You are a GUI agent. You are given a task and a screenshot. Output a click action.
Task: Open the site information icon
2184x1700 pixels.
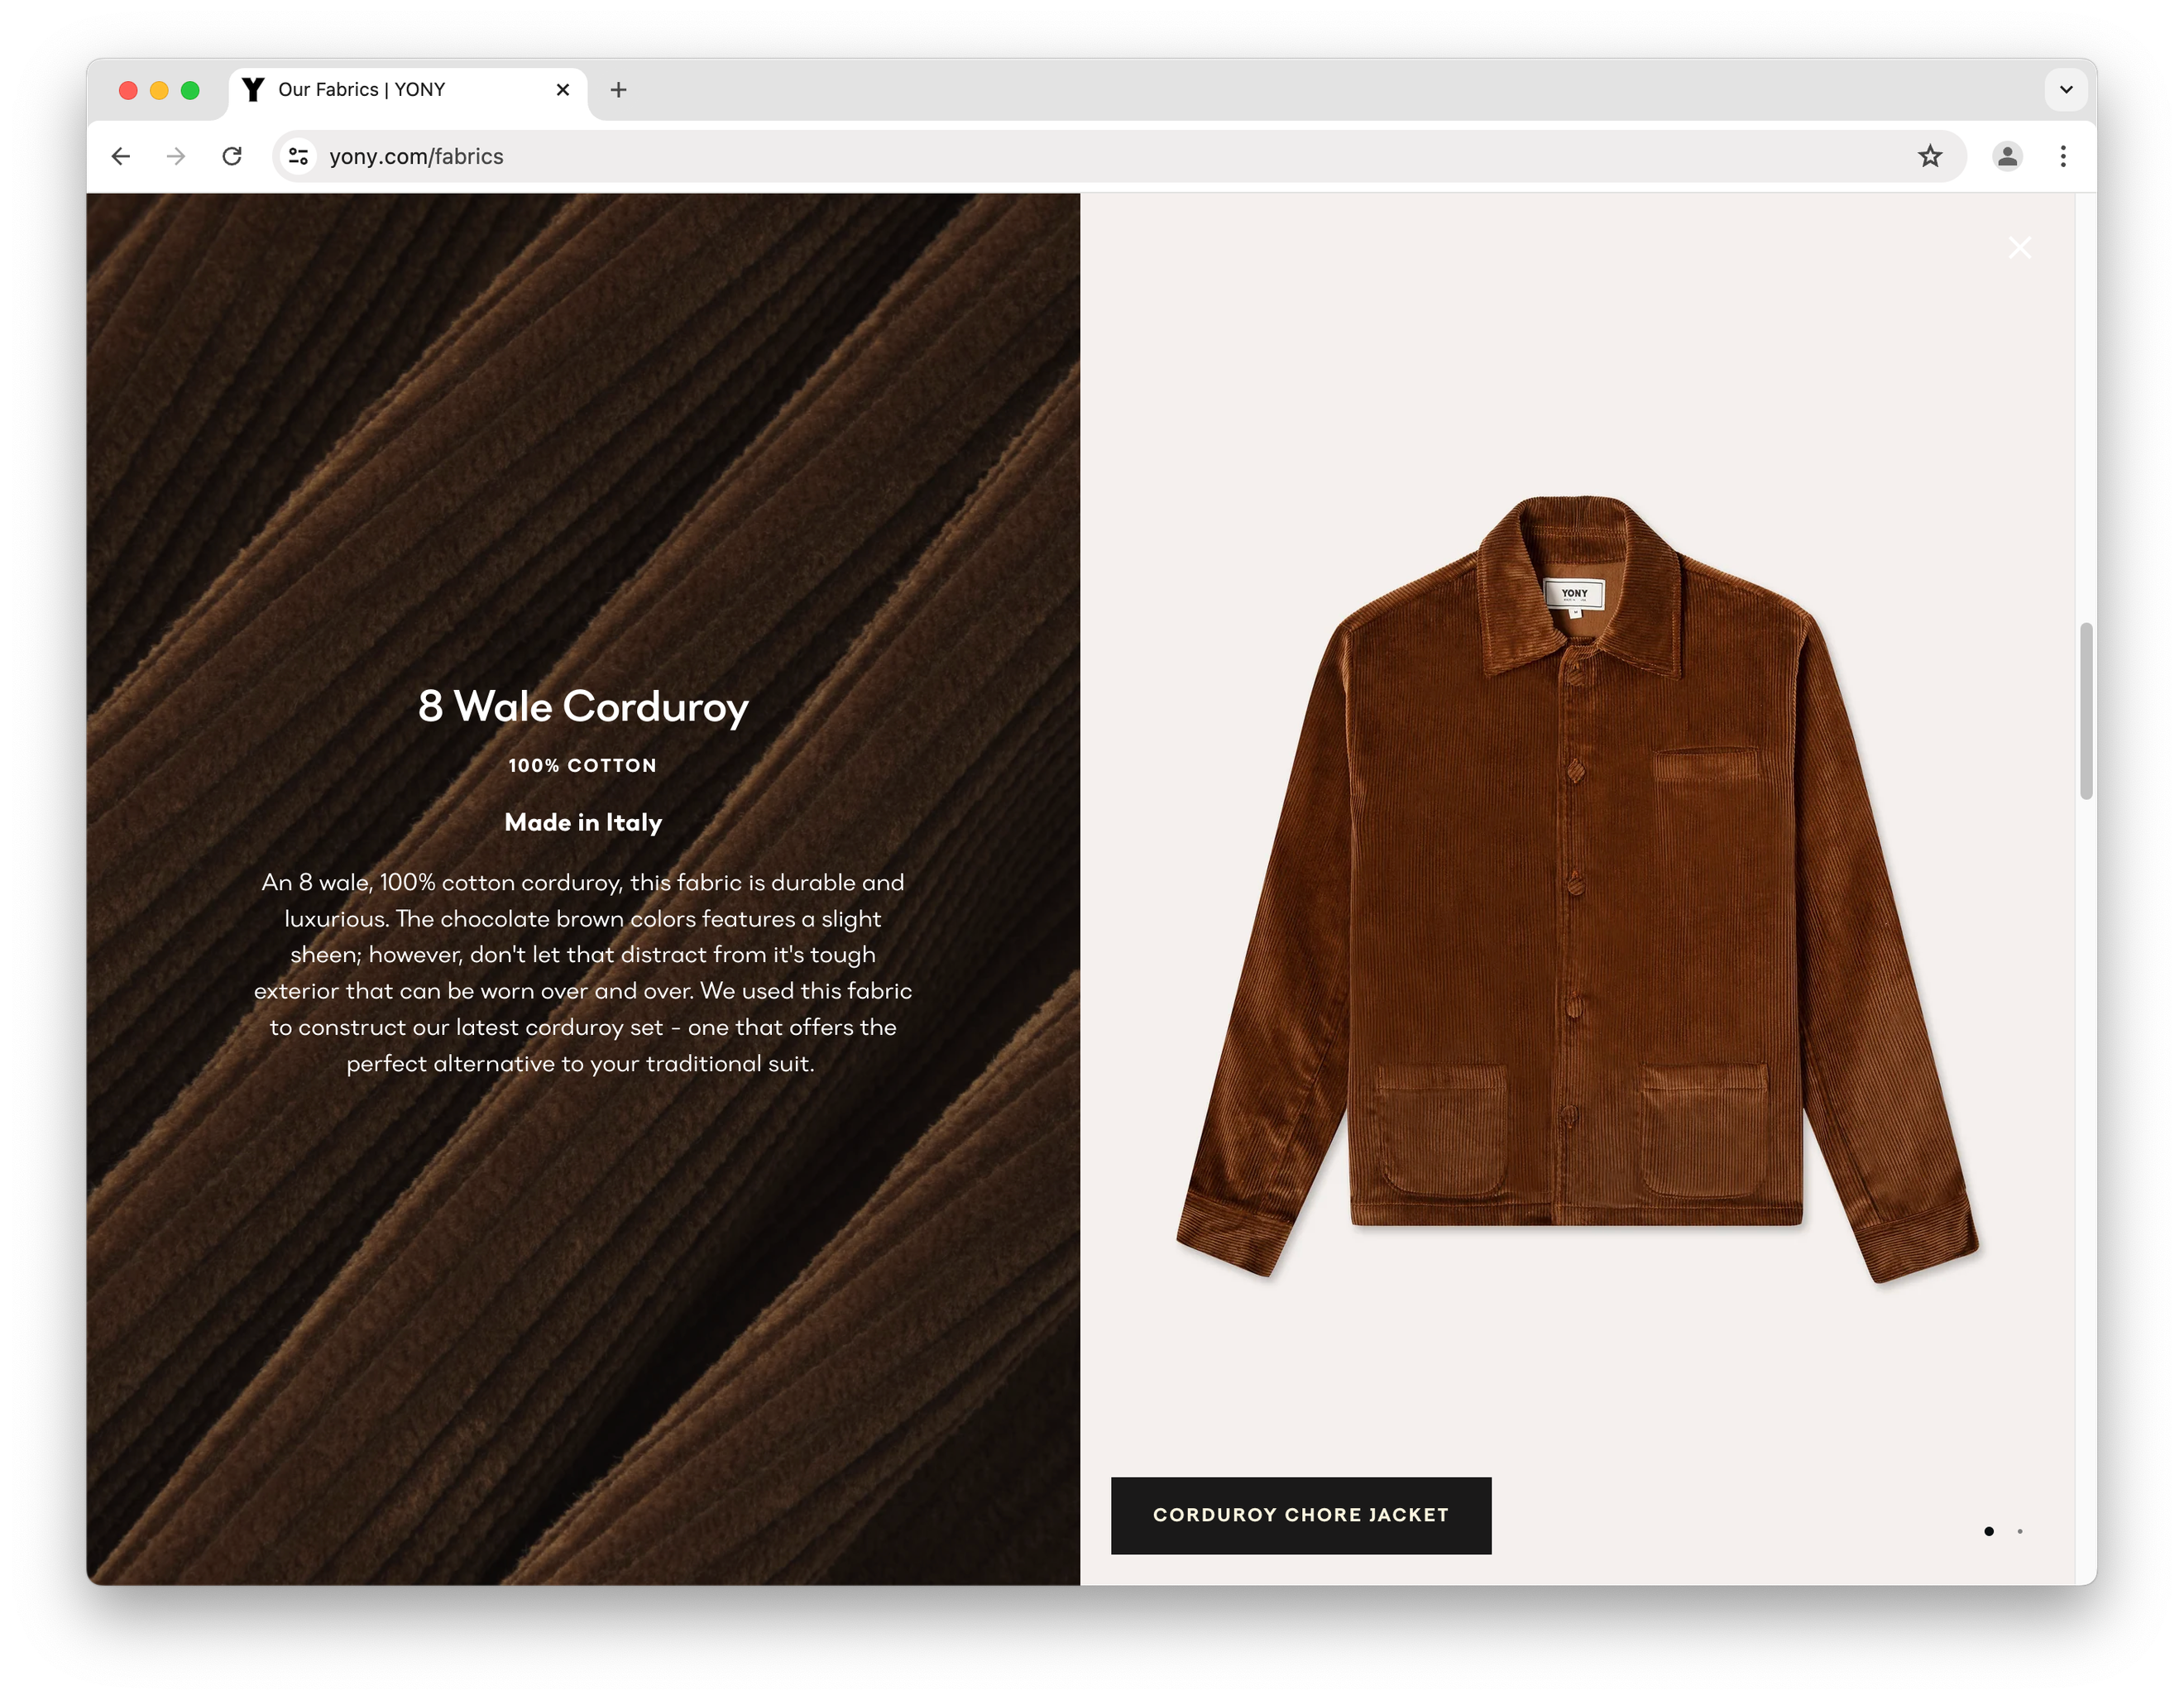[298, 156]
